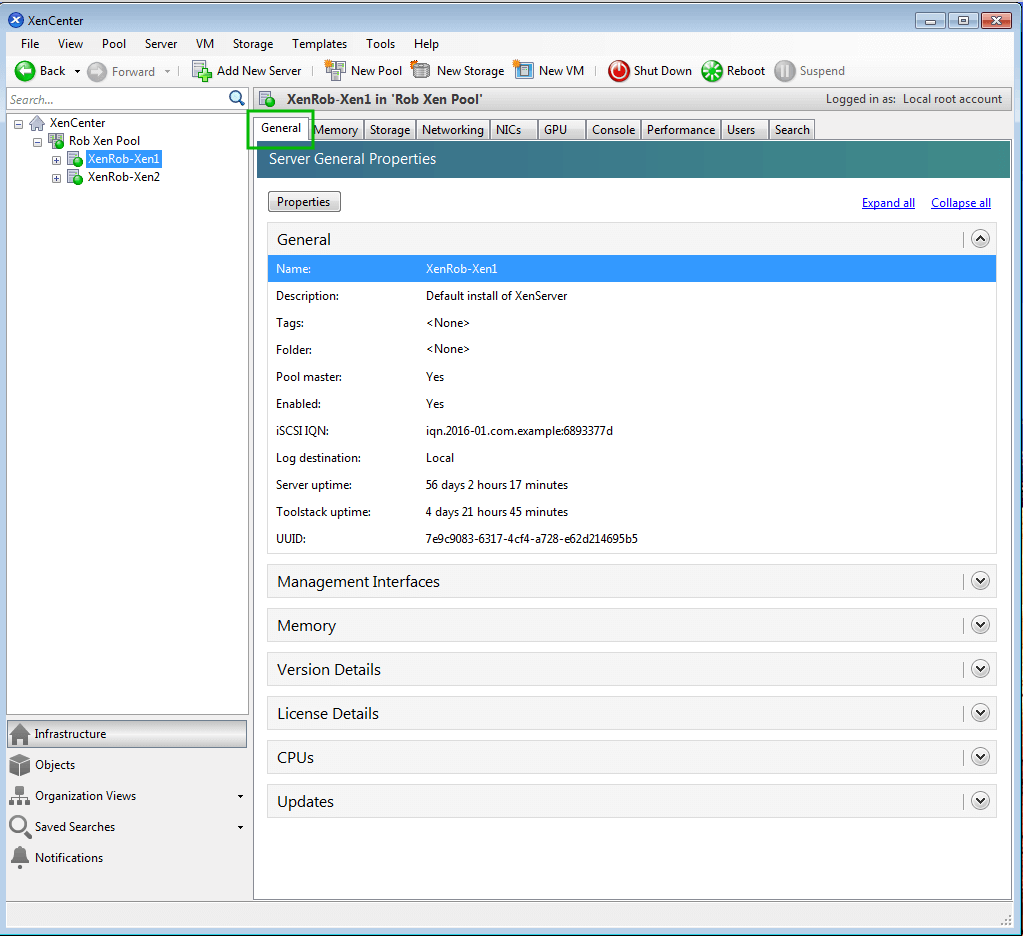Screen dimensions: 1023x936
Task: Open the Saved Searches dropdown arrow
Action: click(x=240, y=828)
